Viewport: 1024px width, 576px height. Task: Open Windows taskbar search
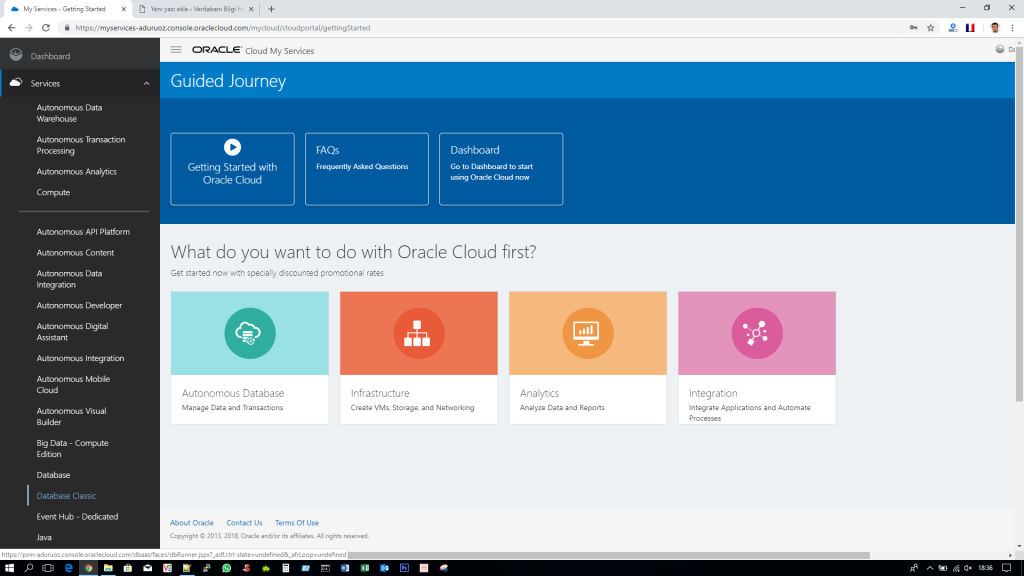coord(29,568)
